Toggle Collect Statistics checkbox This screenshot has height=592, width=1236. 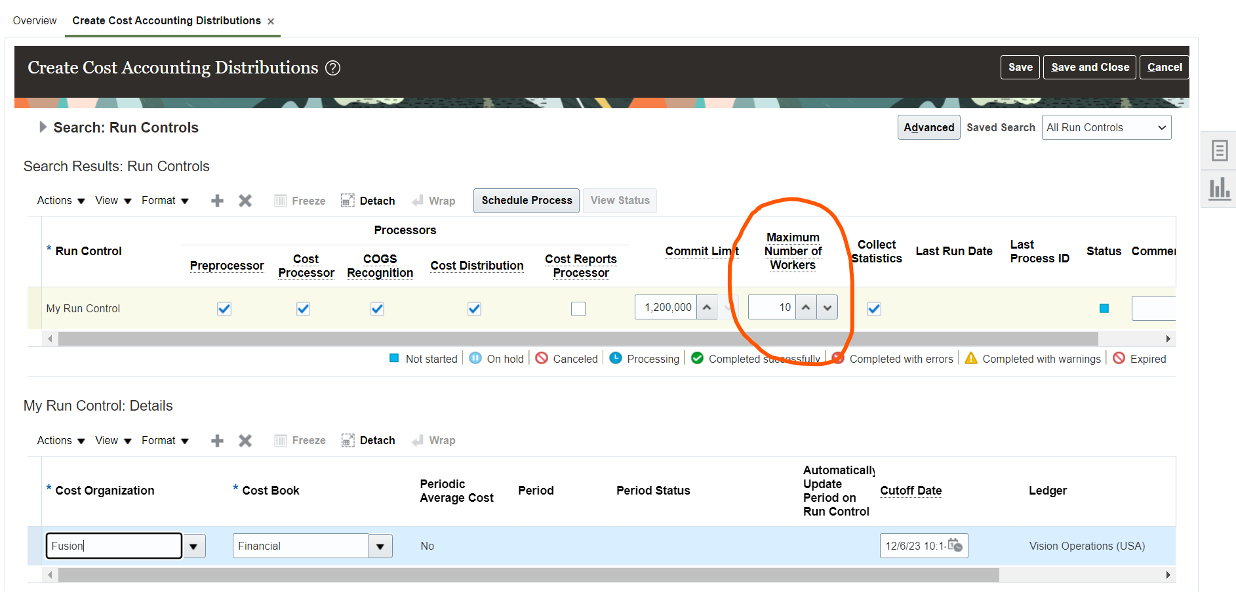click(874, 309)
